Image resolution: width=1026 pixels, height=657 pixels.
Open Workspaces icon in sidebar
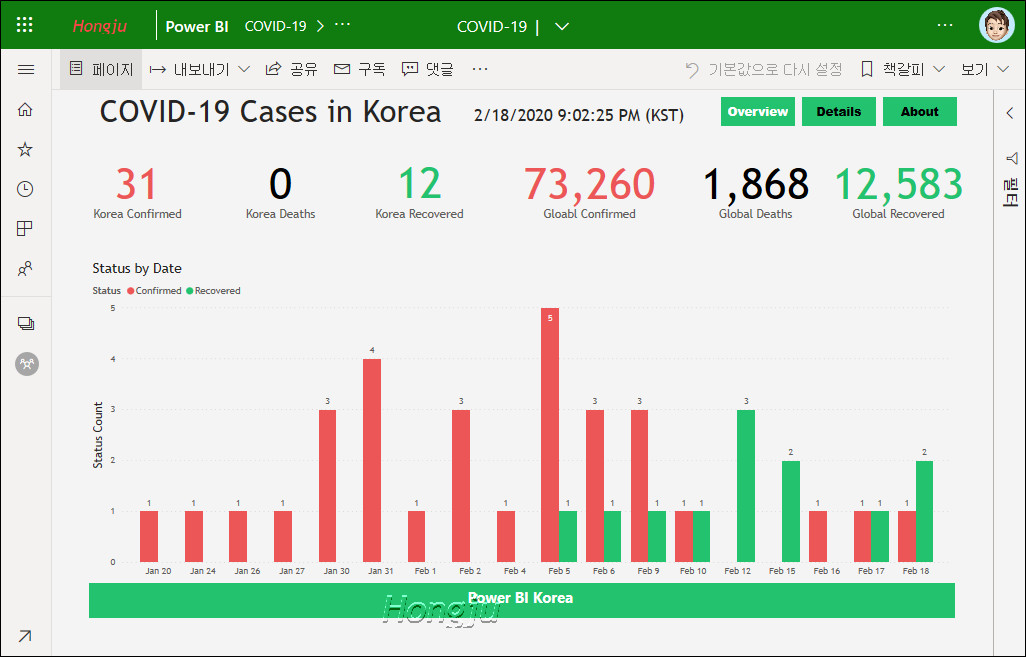click(x=26, y=323)
